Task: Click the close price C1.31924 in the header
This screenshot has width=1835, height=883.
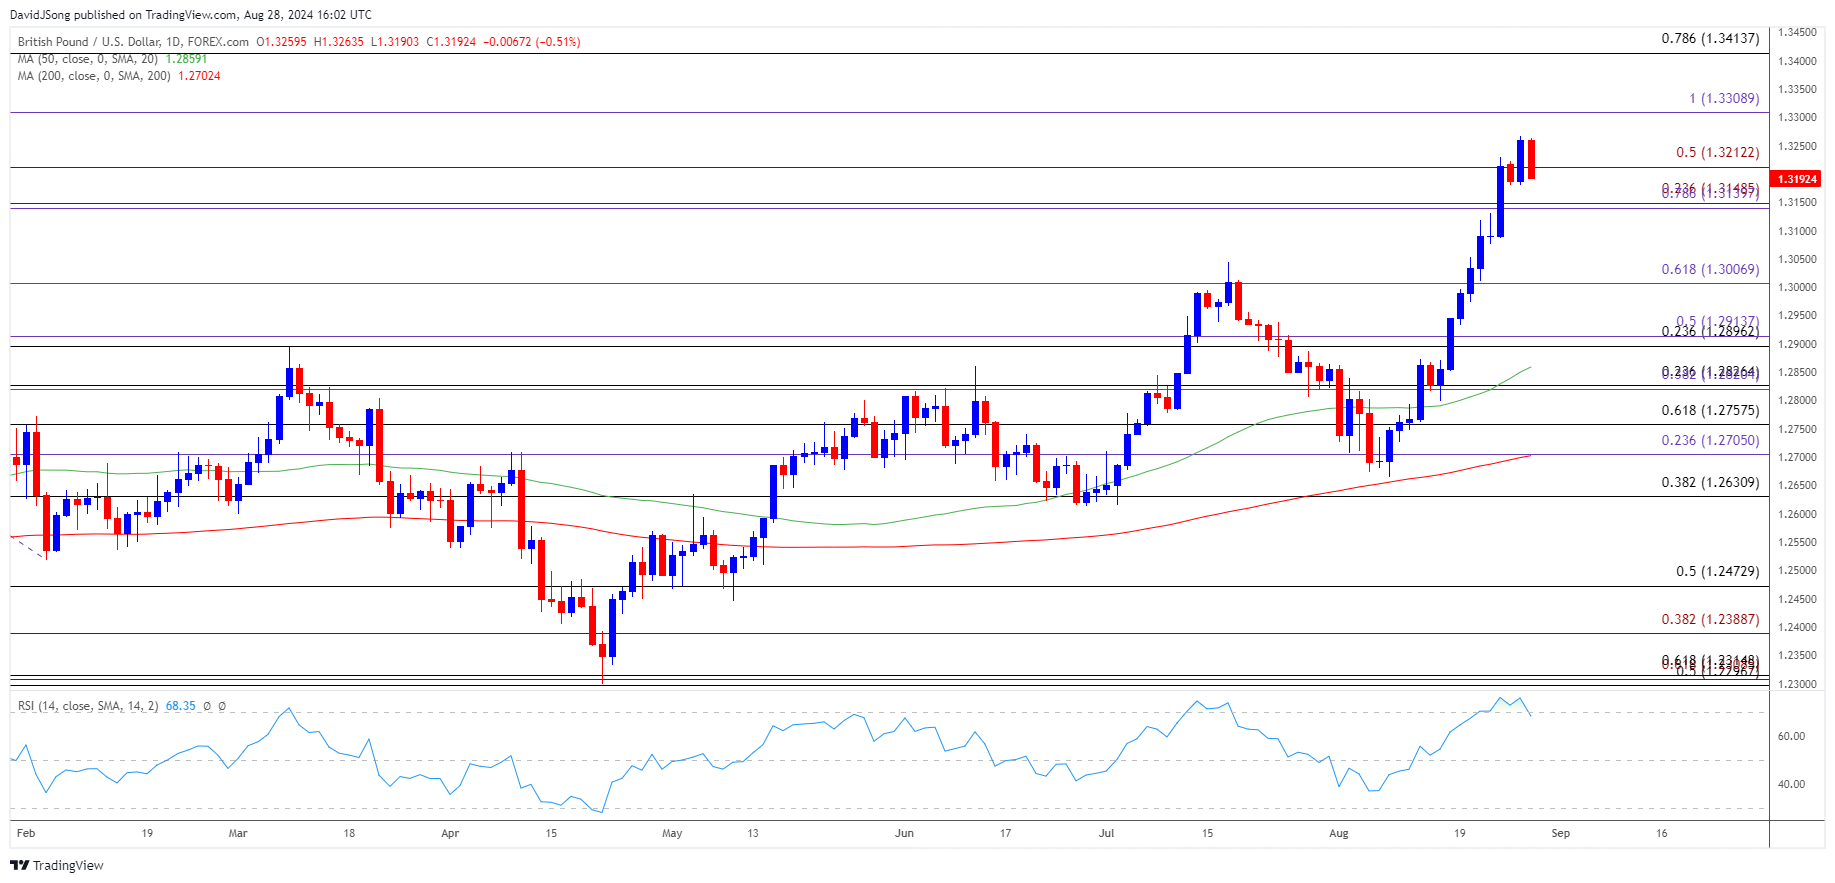Action: [x=452, y=42]
